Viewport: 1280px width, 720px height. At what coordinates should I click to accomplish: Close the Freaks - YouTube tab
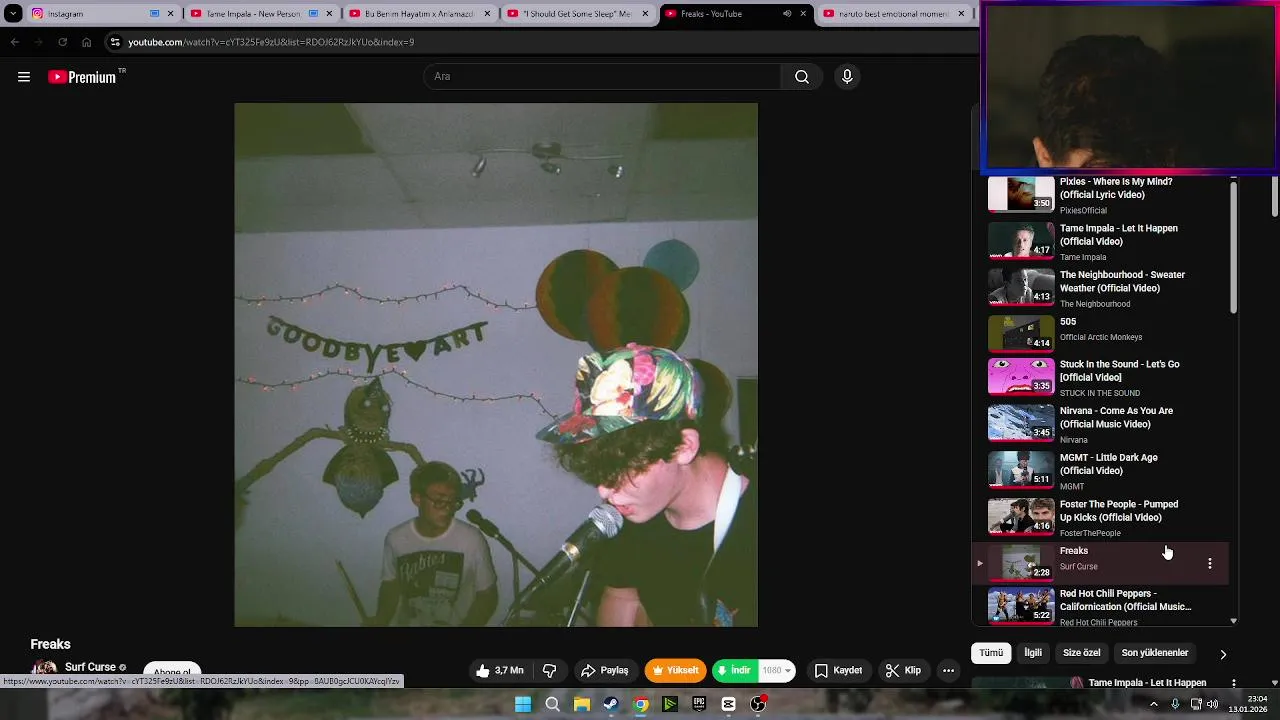coord(803,14)
